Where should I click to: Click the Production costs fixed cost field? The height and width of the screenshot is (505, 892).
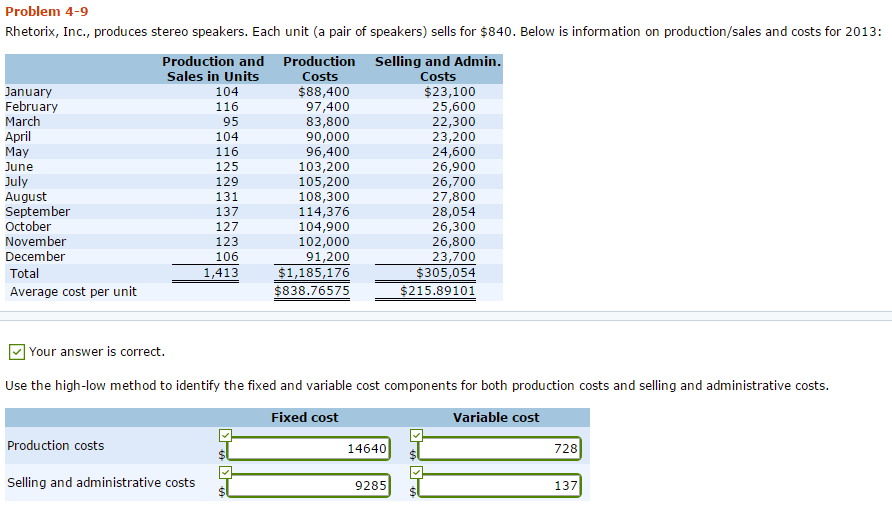tap(308, 449)
